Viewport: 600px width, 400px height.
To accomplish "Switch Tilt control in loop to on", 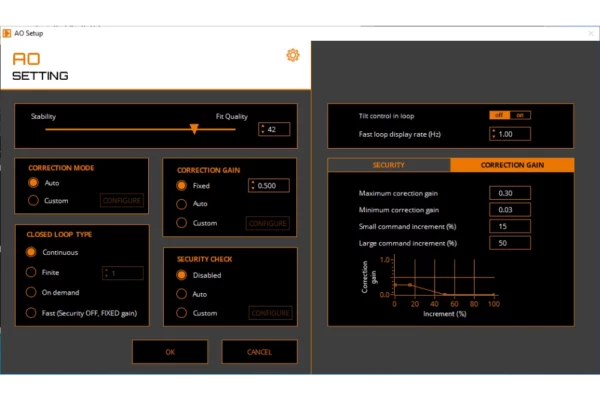I will 520,115.
